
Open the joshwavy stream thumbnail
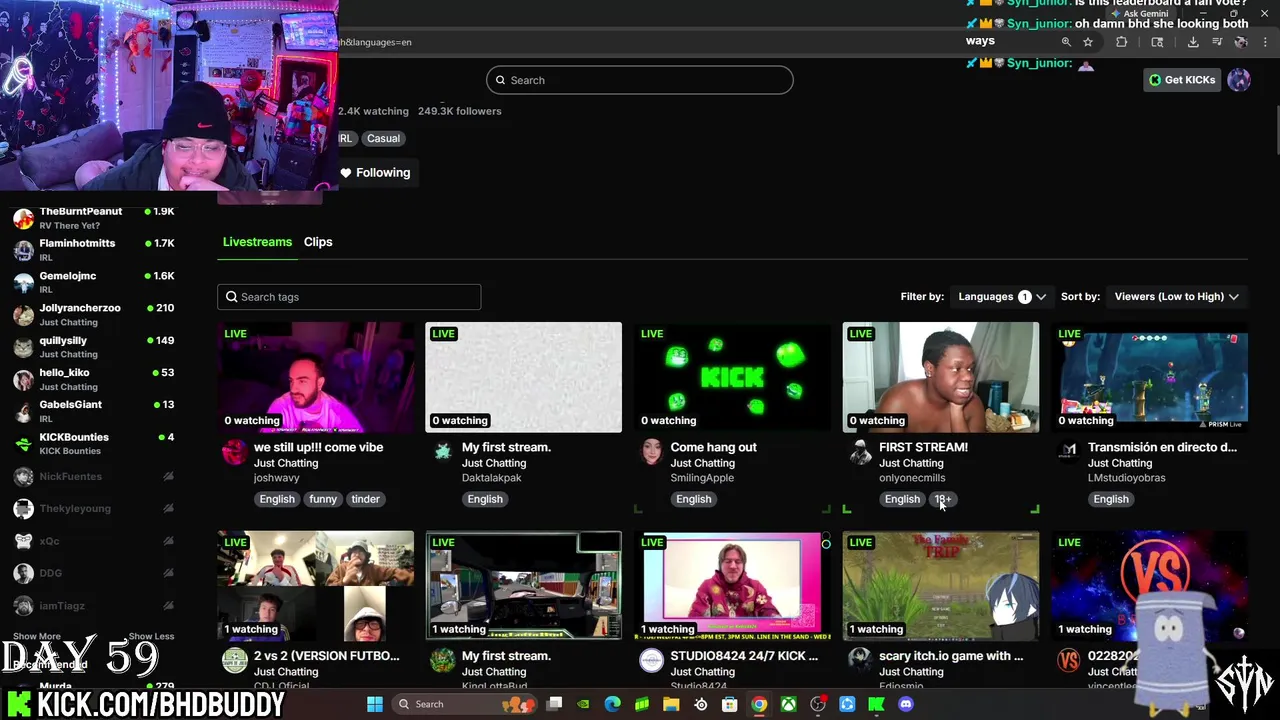[x=315, y=377]
